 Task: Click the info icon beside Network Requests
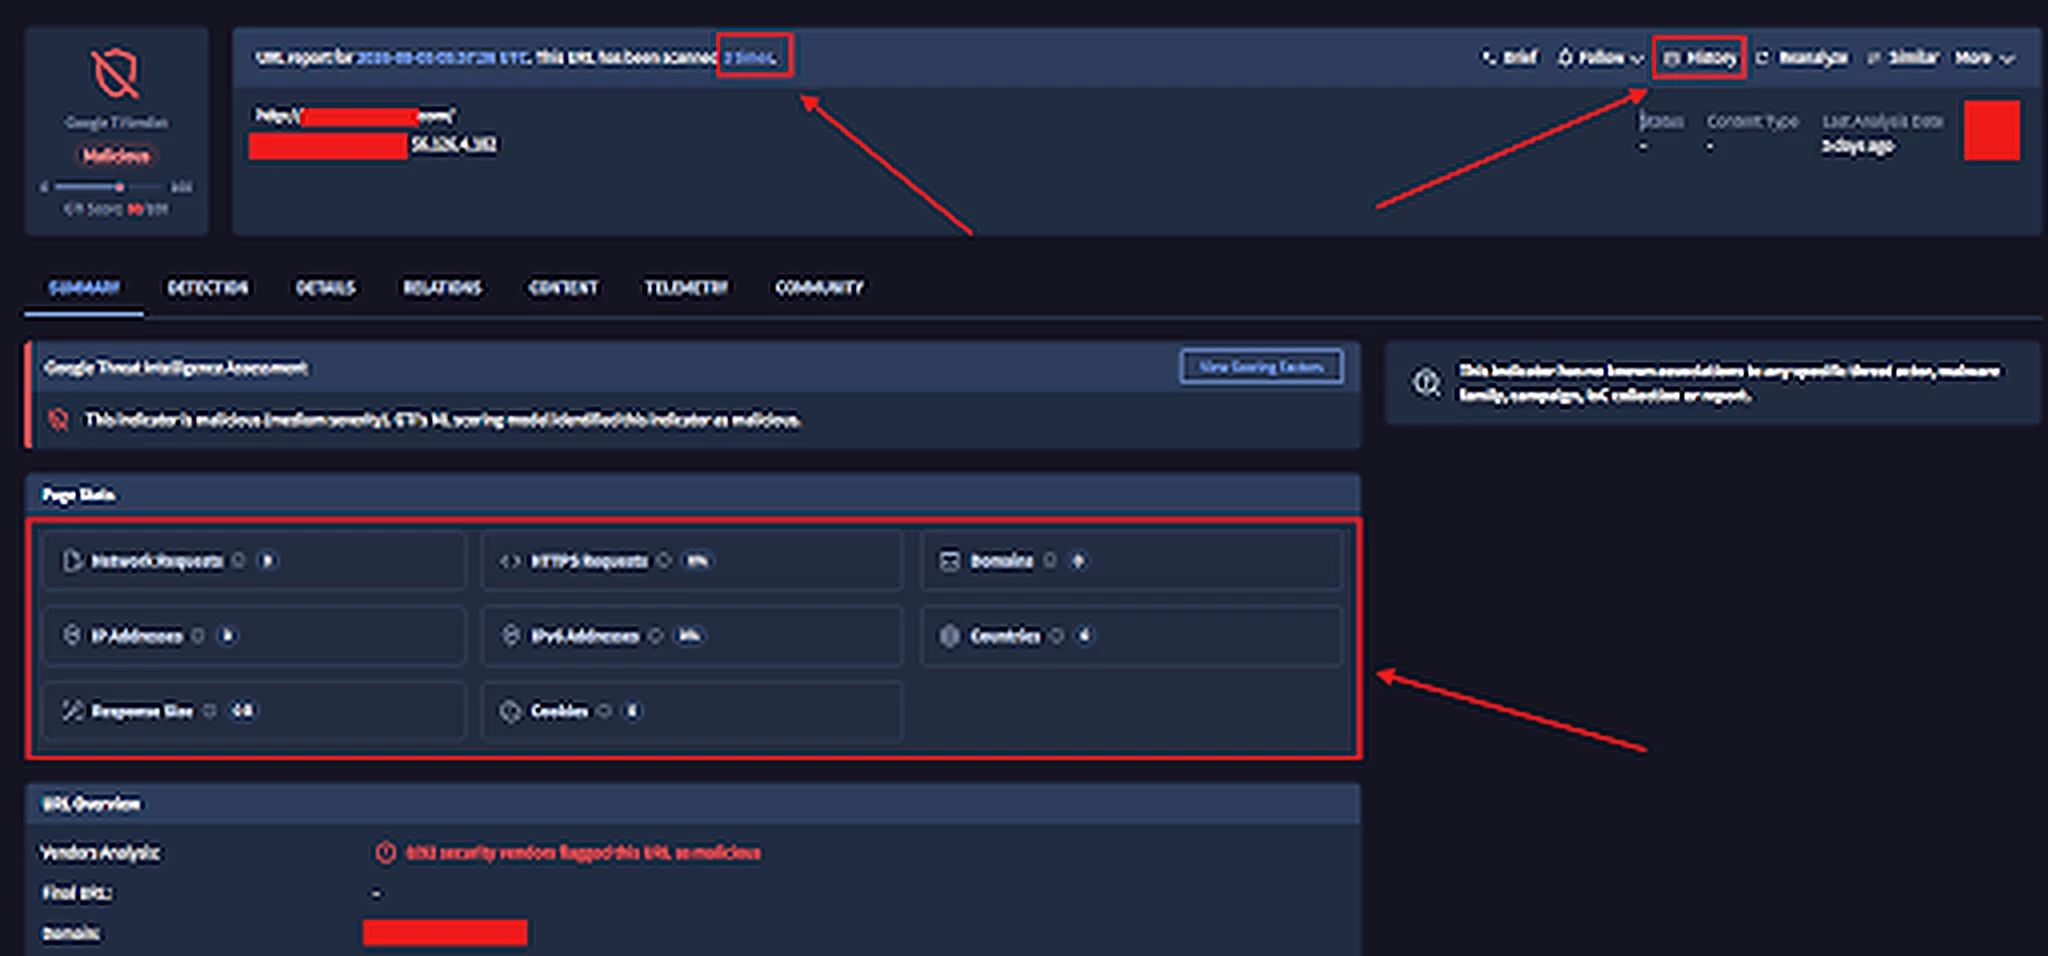(238, 560)
